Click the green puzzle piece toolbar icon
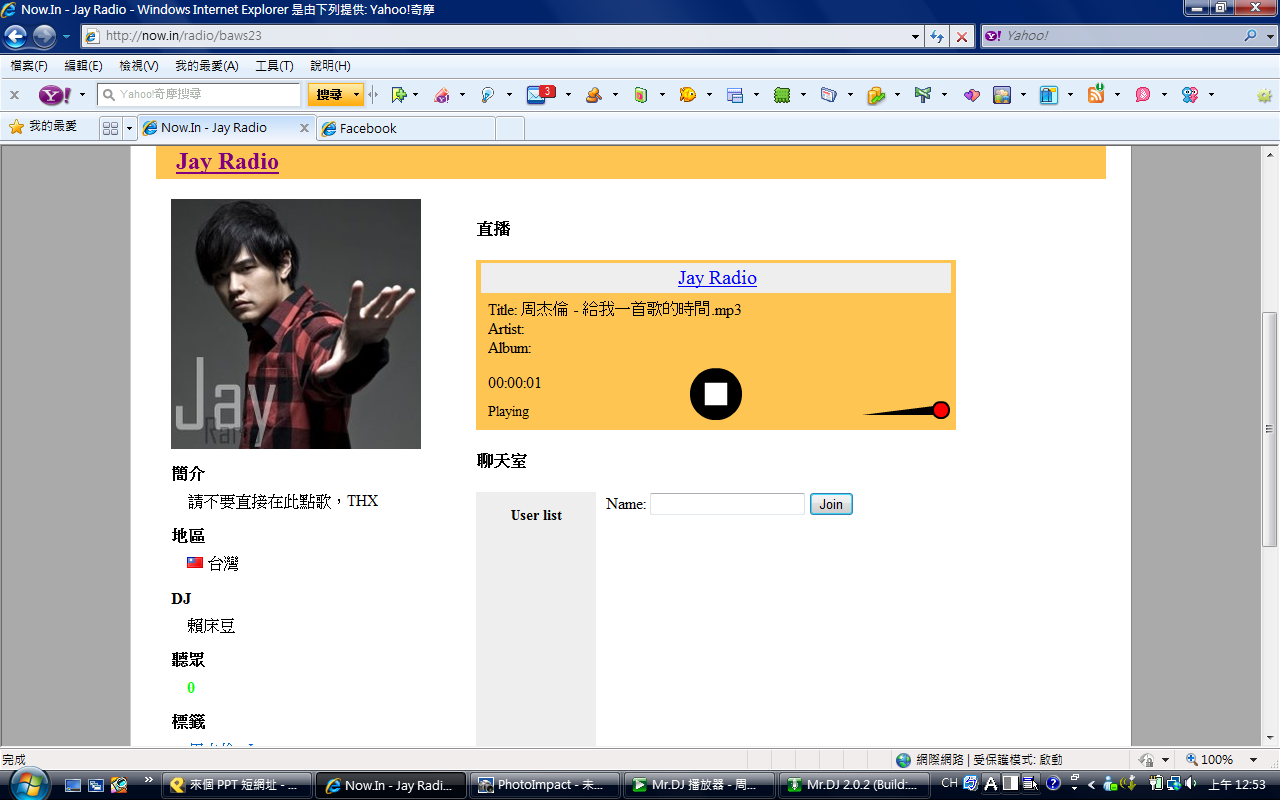The image size is (1280, 800). click(782, 95)
